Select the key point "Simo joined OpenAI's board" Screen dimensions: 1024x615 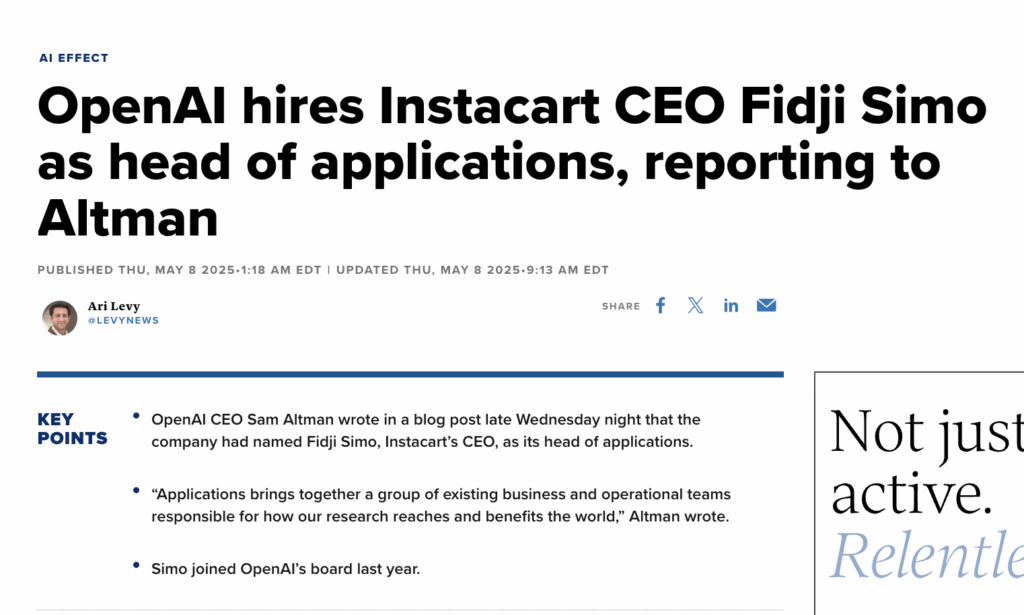(285, 569)
